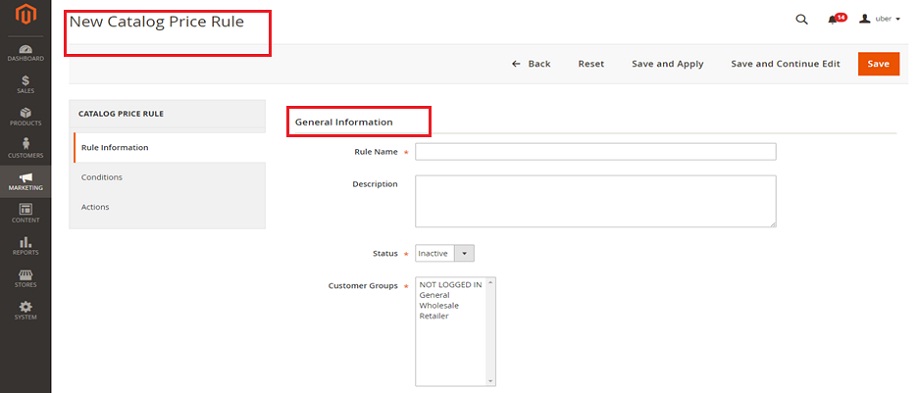
Task: Switch to the Conditions tab
Action: tap(167, 177)
